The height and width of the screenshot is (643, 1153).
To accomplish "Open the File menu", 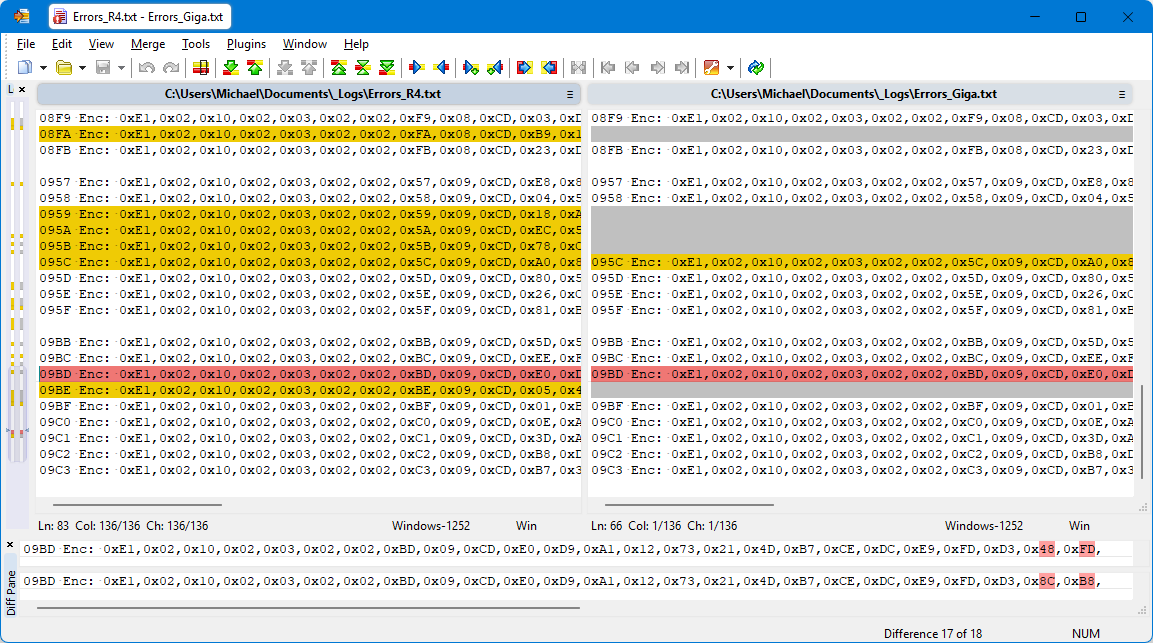I will click(26, 44).
